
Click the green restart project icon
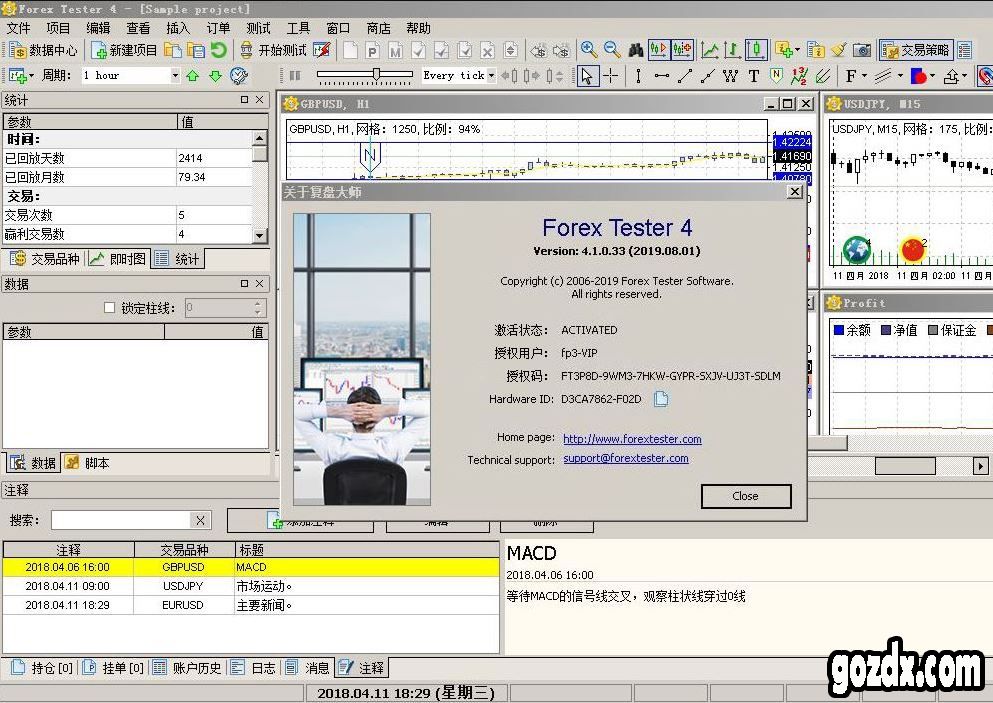pyautogui.click(x=218, y=50)
